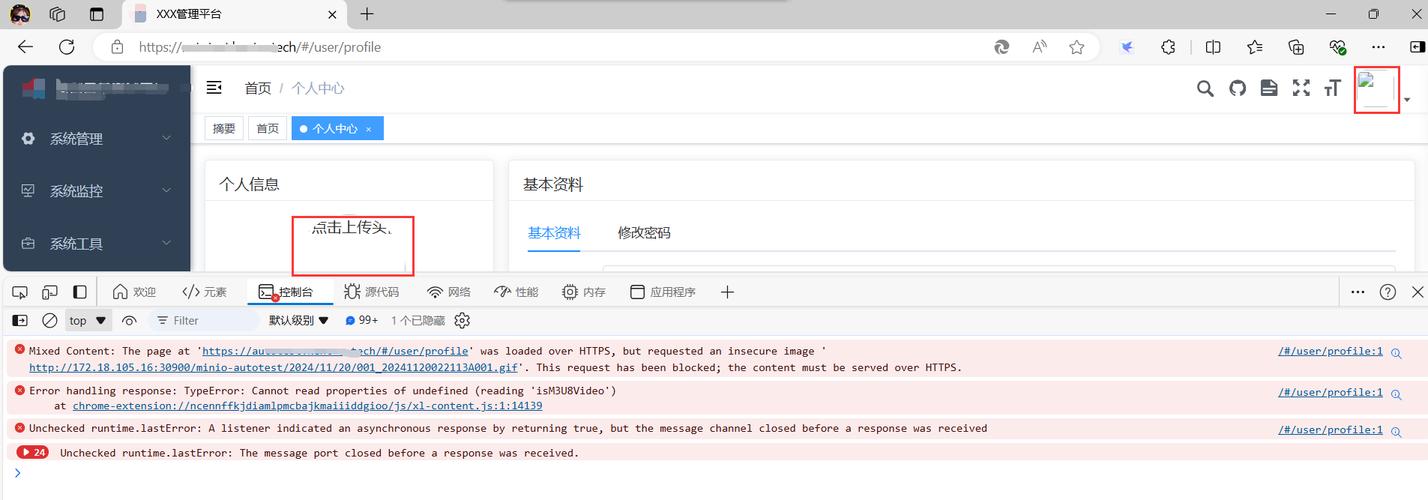The width and height of the screenshot is (1428, 500).
Task: Click the console Filter input field
Action: 204,321
